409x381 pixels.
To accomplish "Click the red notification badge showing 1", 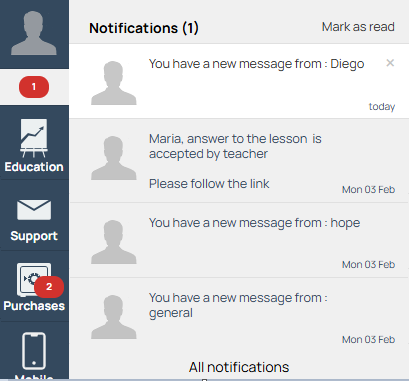I will tap(34, 87).
